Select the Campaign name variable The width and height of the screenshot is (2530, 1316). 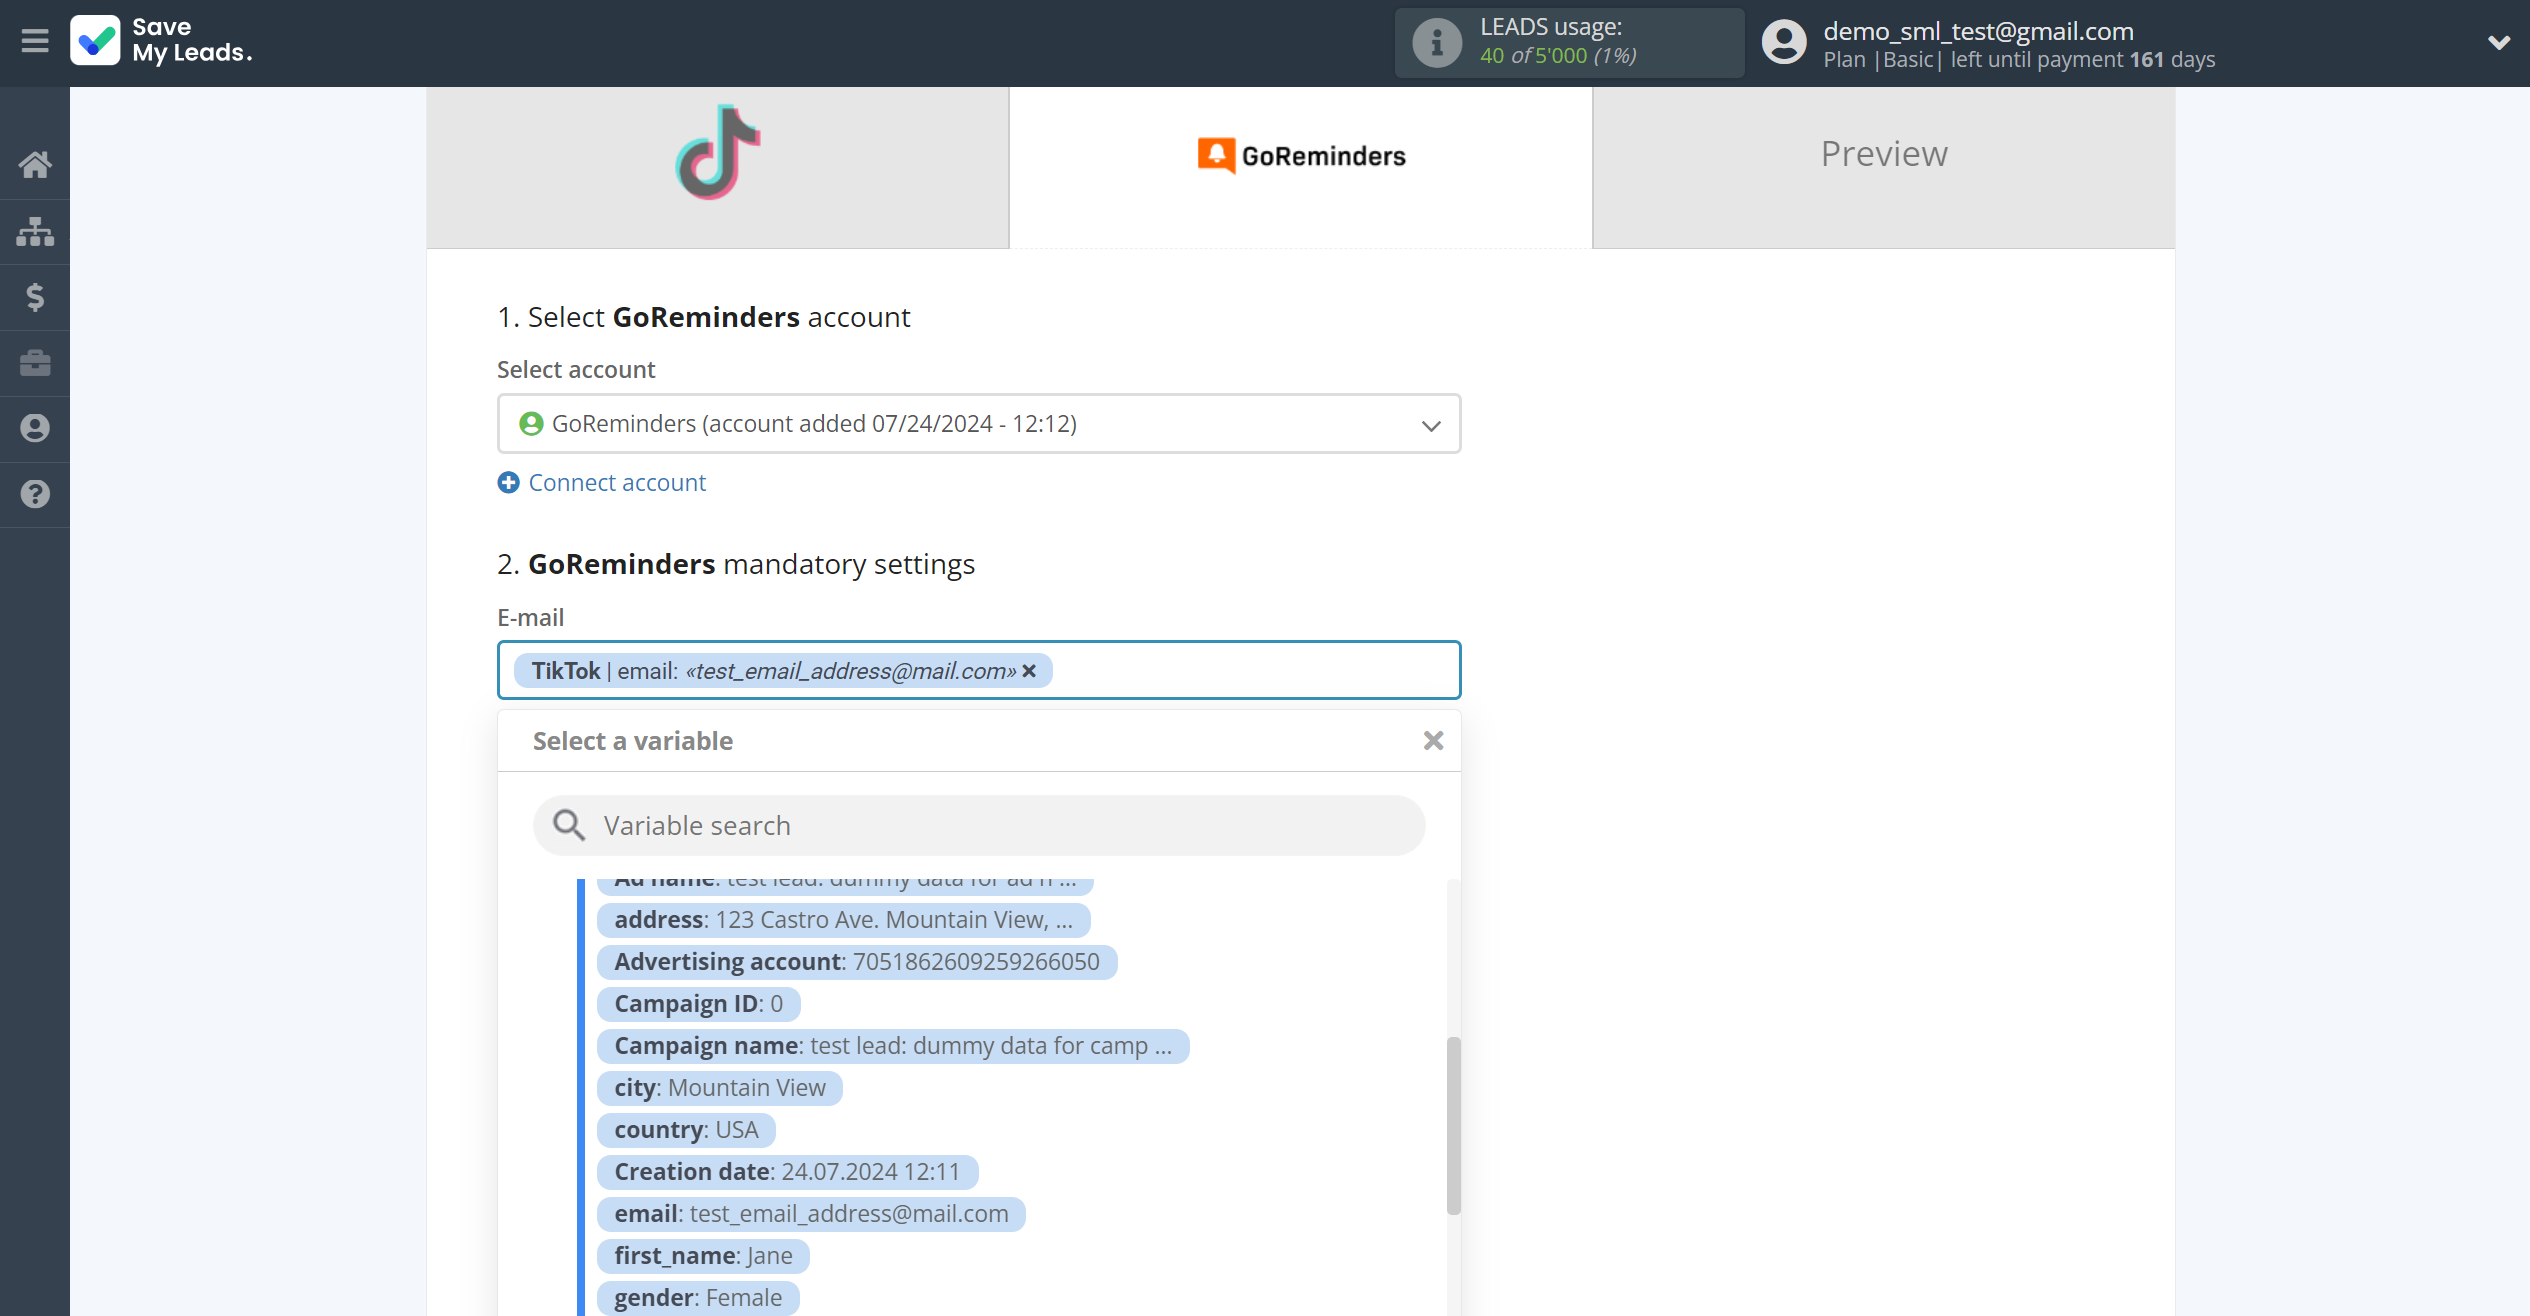click(x=893, y=1046)
